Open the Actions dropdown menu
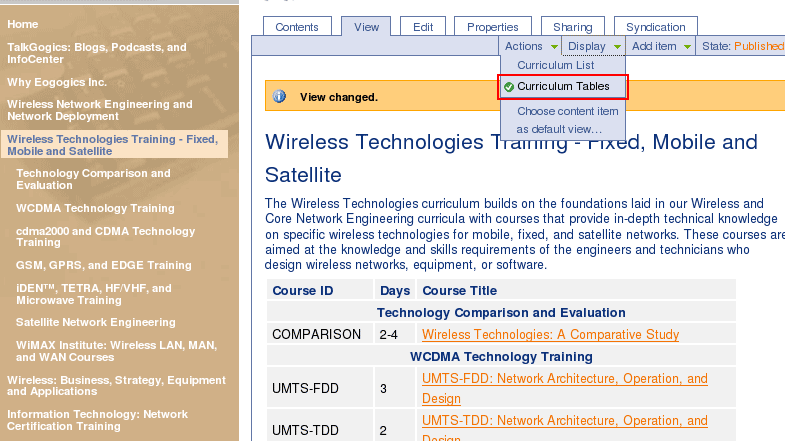The image size is (785, 441). click(530, 46)
